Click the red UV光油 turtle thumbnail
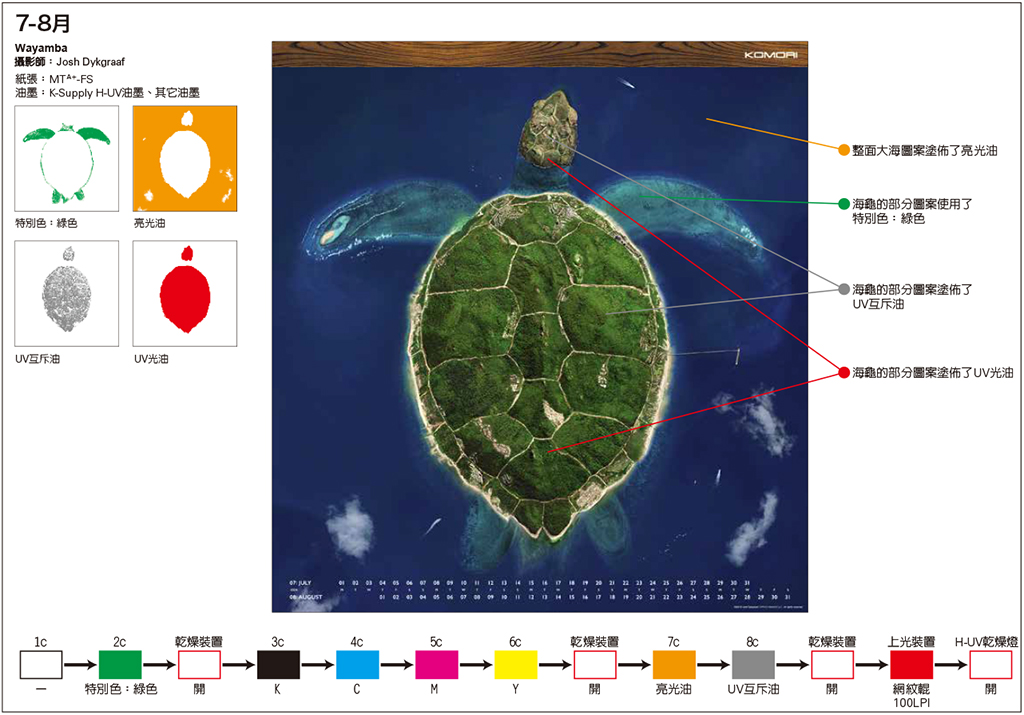This screenshot has width=1024, height=715. point(185,293)
